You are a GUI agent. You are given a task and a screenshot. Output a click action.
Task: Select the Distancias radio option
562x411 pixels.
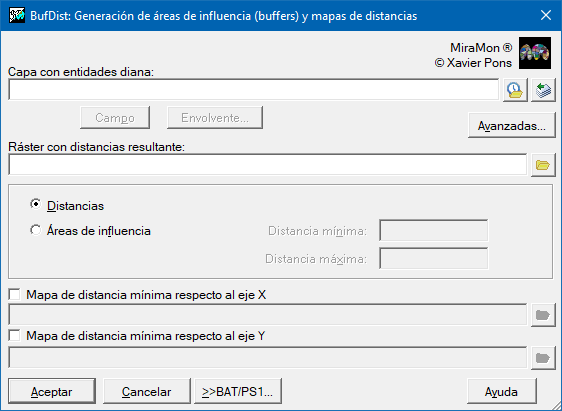(67, 206)
